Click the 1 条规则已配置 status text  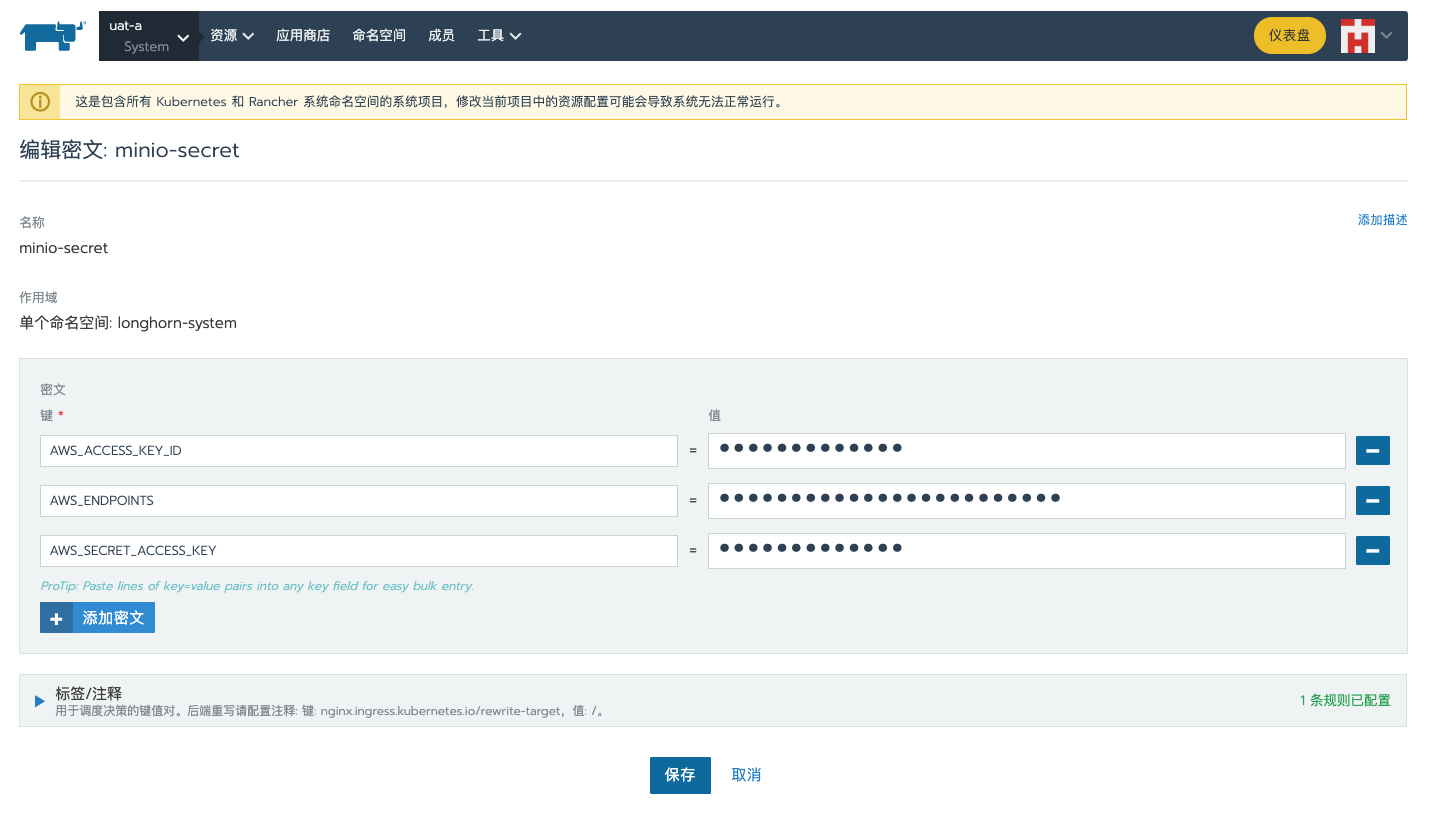pyautogui.click(x=1345, y=700)
